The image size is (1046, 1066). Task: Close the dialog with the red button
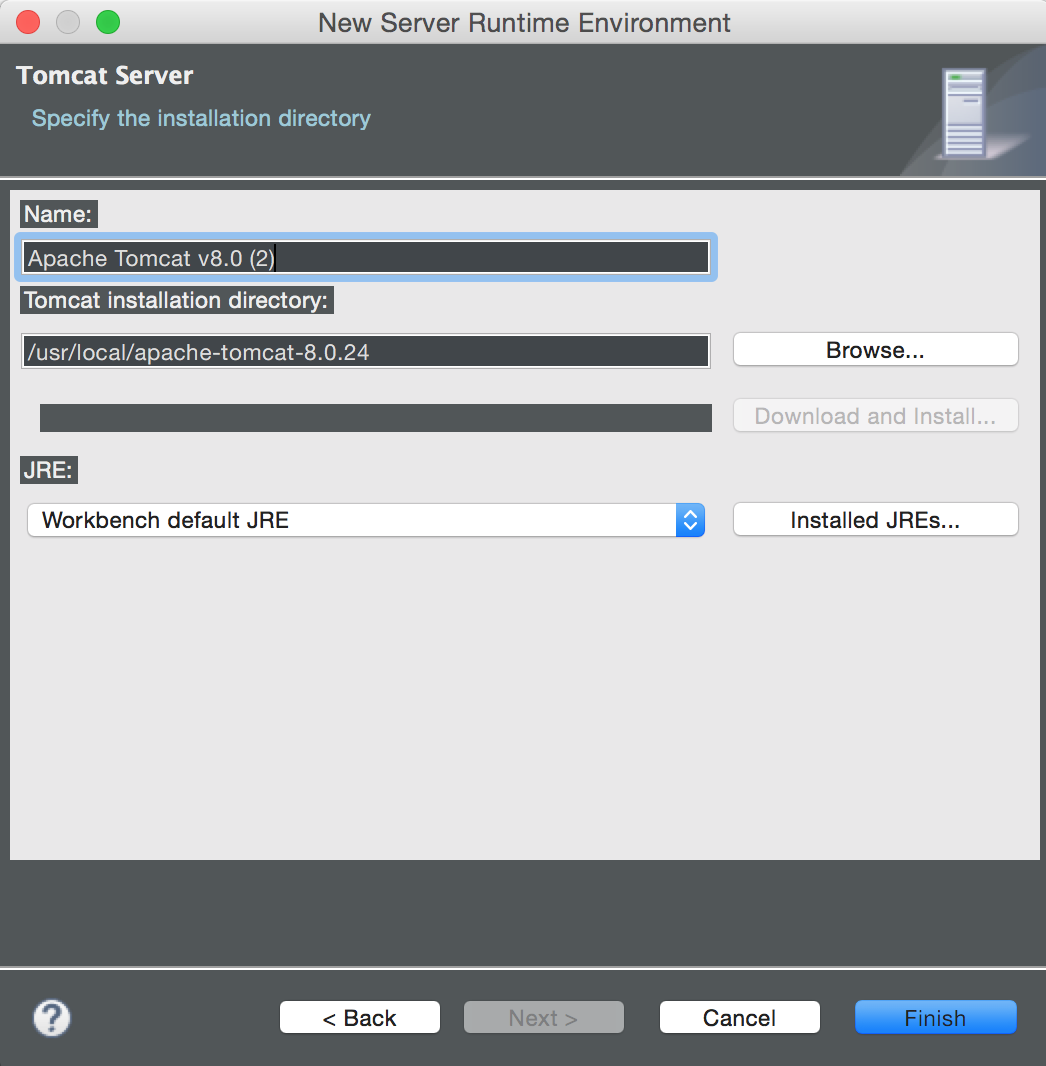tap(28, 22)
